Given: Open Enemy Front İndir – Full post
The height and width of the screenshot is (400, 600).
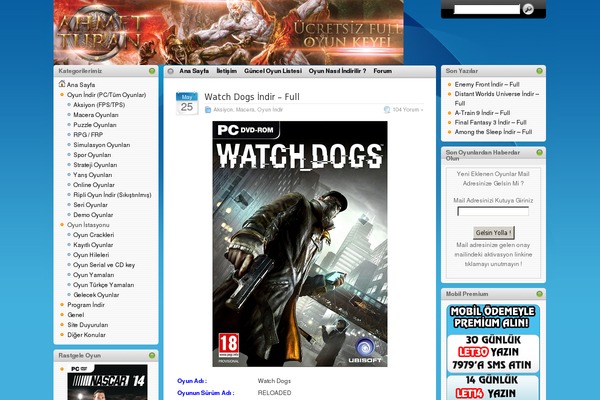Looking at the screenshot, I should [487, 84].
